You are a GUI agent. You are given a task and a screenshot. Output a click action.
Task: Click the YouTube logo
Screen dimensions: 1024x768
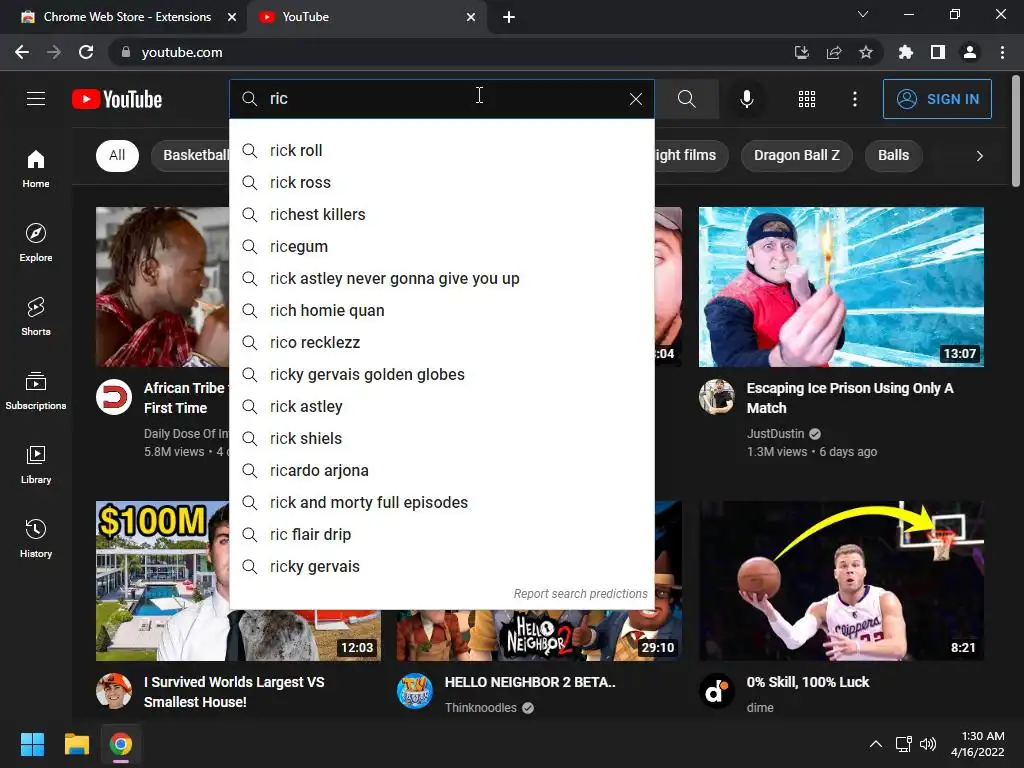[x=117, y=99]
